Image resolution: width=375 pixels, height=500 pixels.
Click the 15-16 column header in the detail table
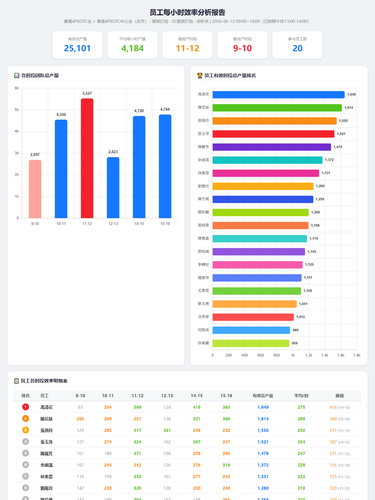pos(226,396)
